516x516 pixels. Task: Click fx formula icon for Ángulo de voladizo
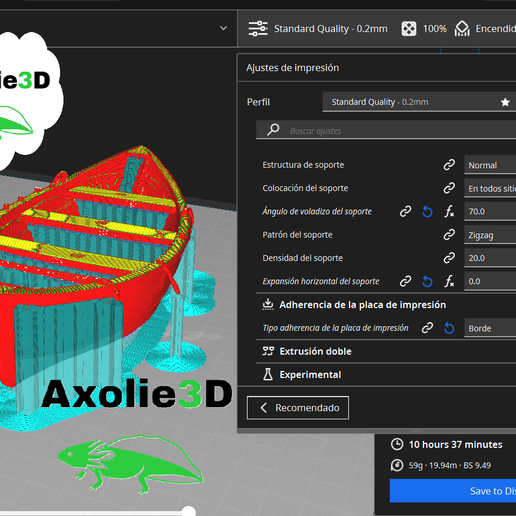click(449, 212)
